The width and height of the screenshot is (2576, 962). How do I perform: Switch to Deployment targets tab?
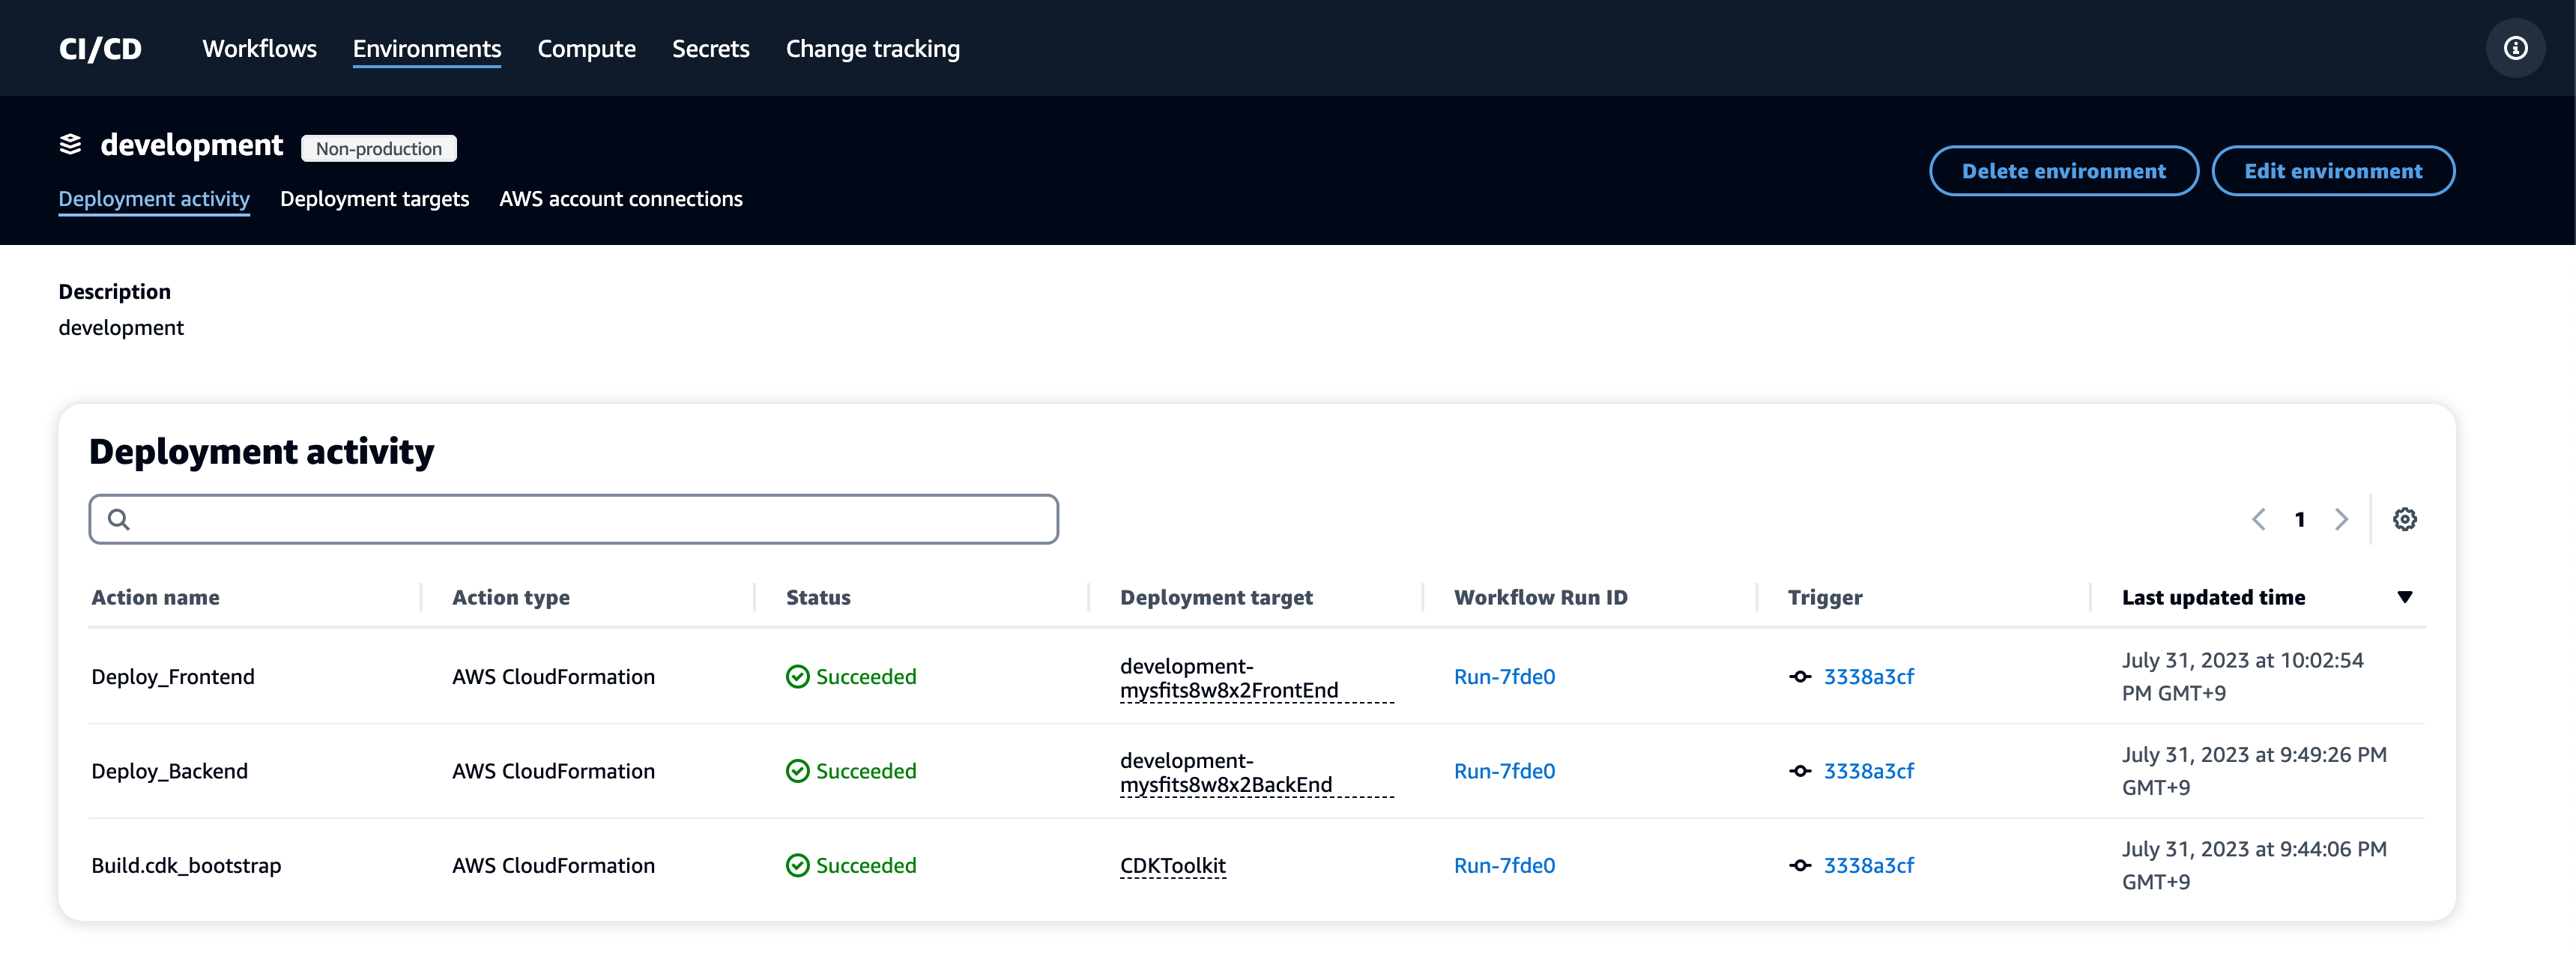[374, 199]
